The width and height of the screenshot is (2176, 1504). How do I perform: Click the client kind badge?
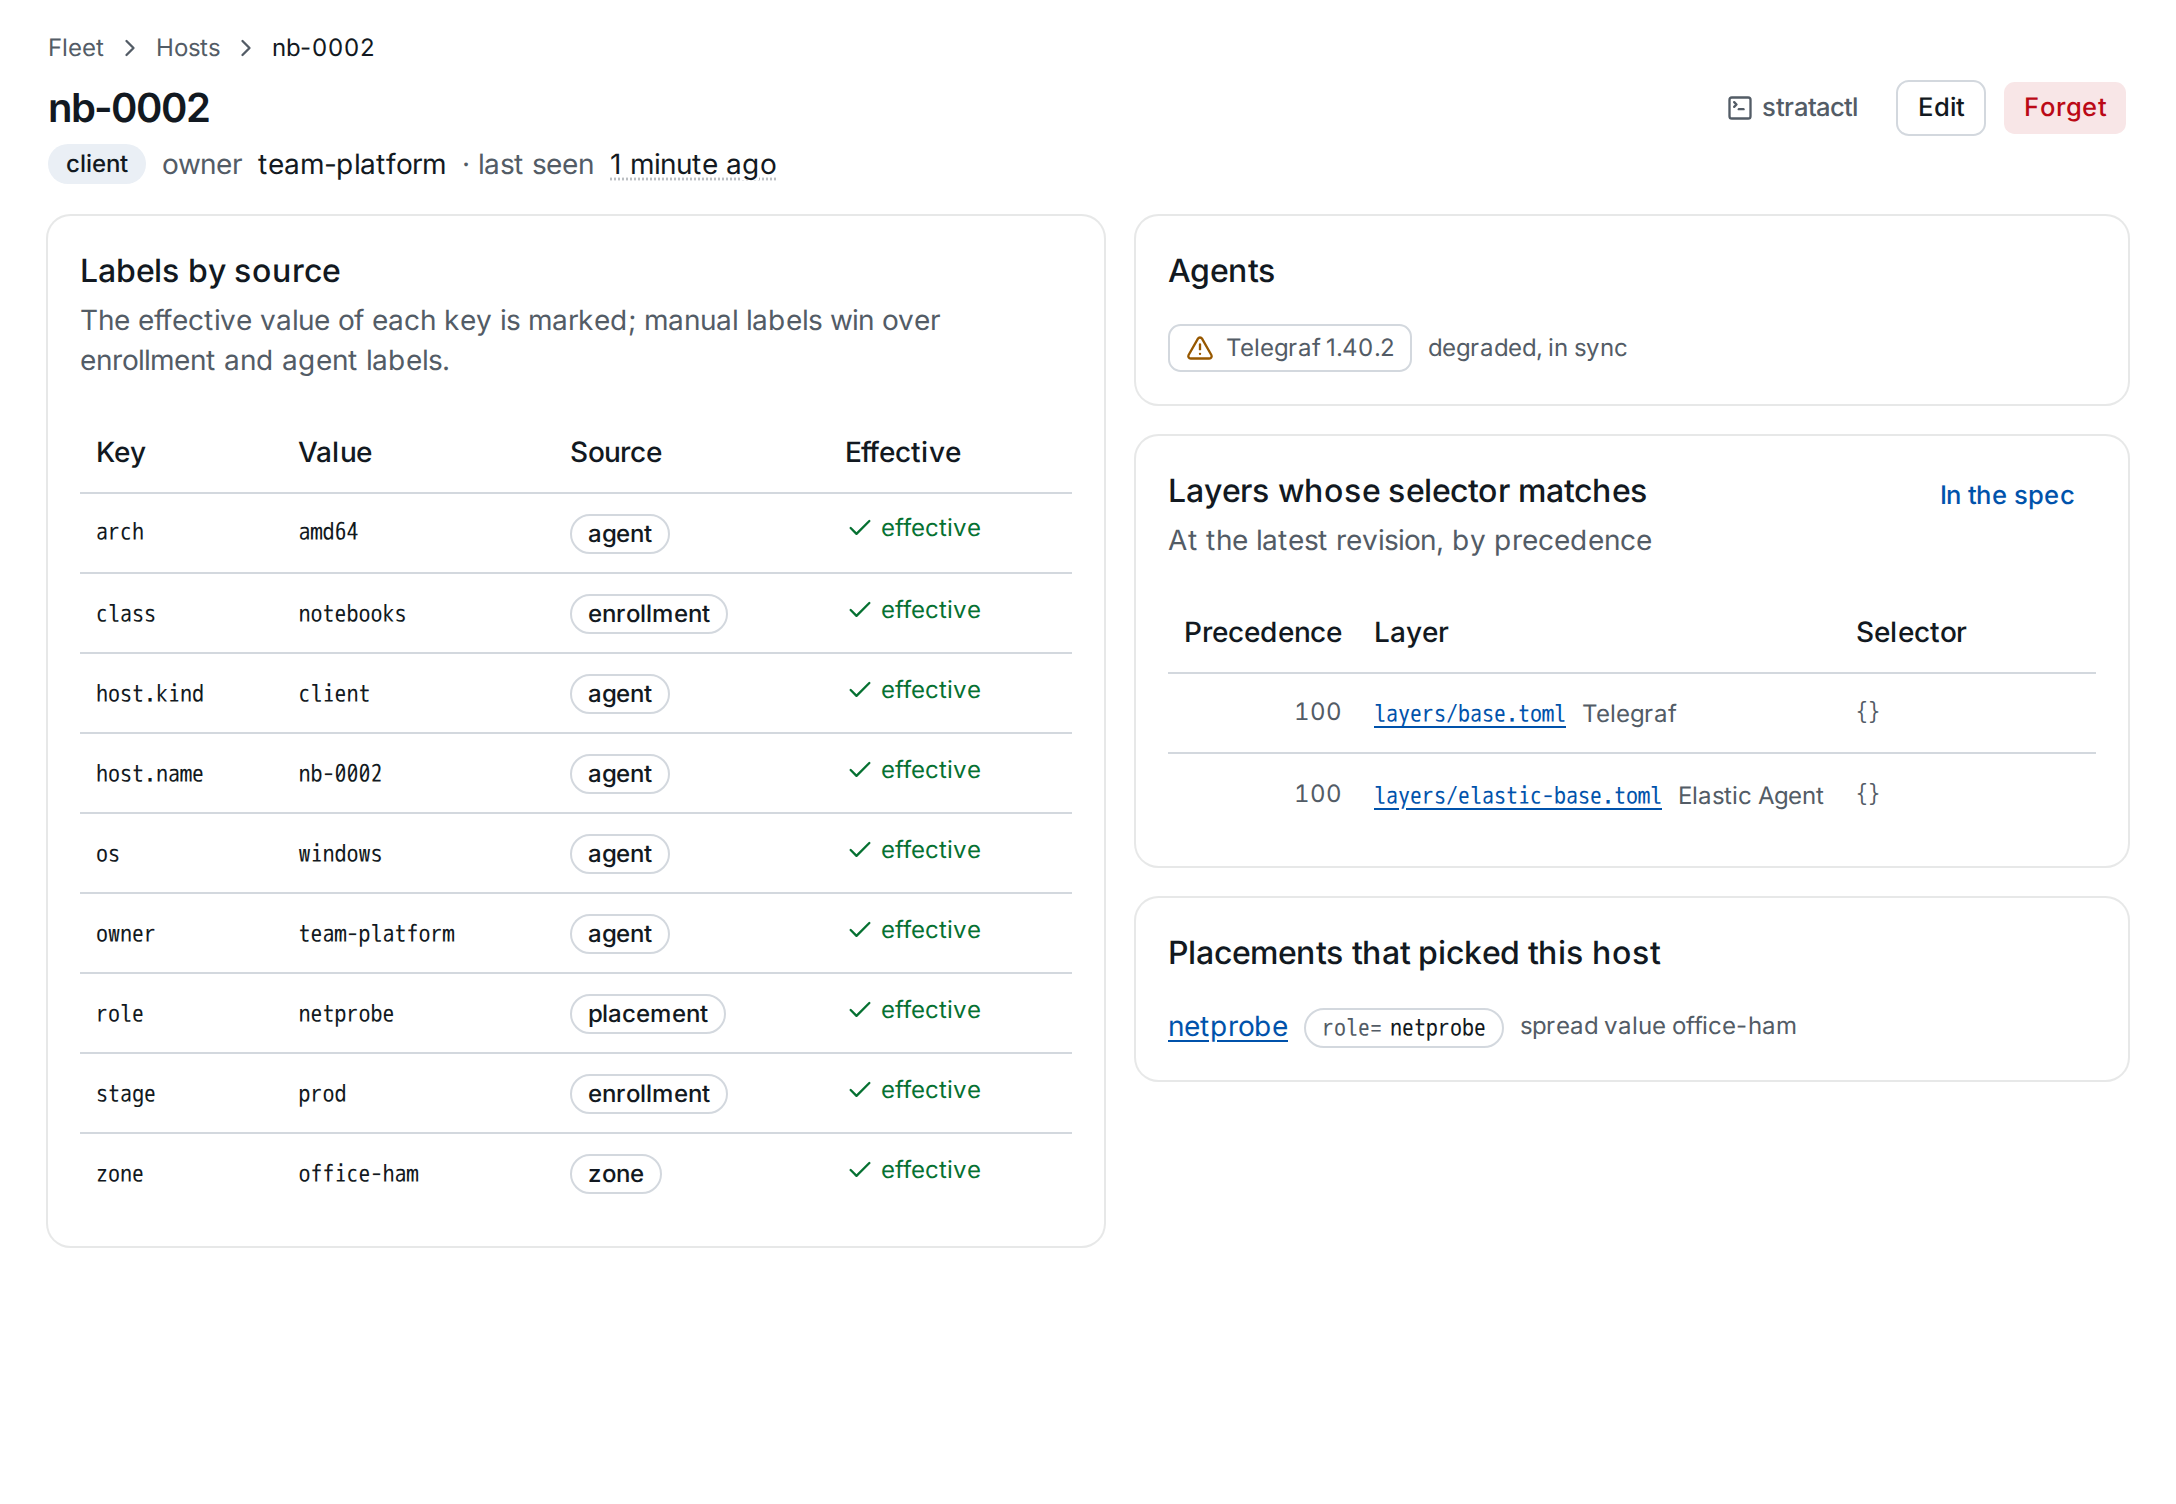(97, 164)
